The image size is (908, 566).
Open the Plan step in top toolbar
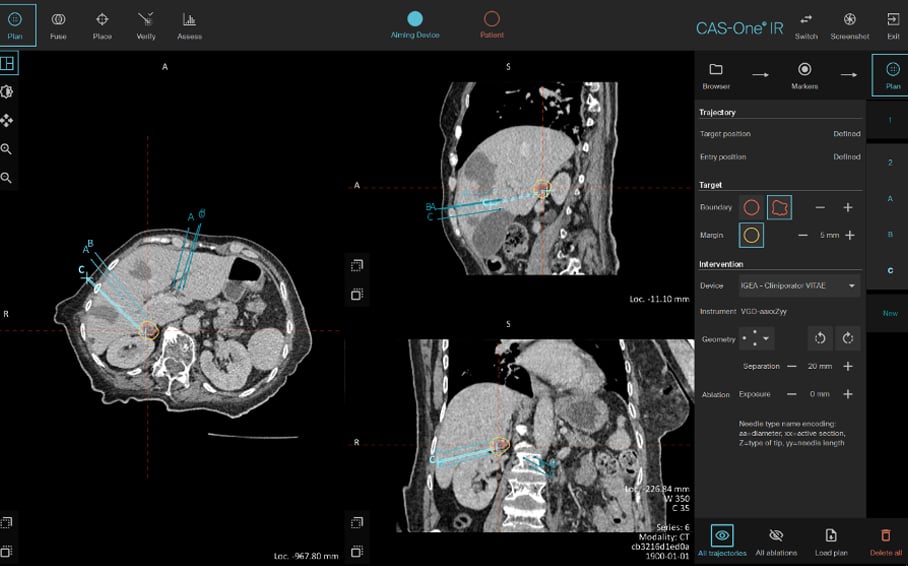pyautogui.click(x=16, y=25)
